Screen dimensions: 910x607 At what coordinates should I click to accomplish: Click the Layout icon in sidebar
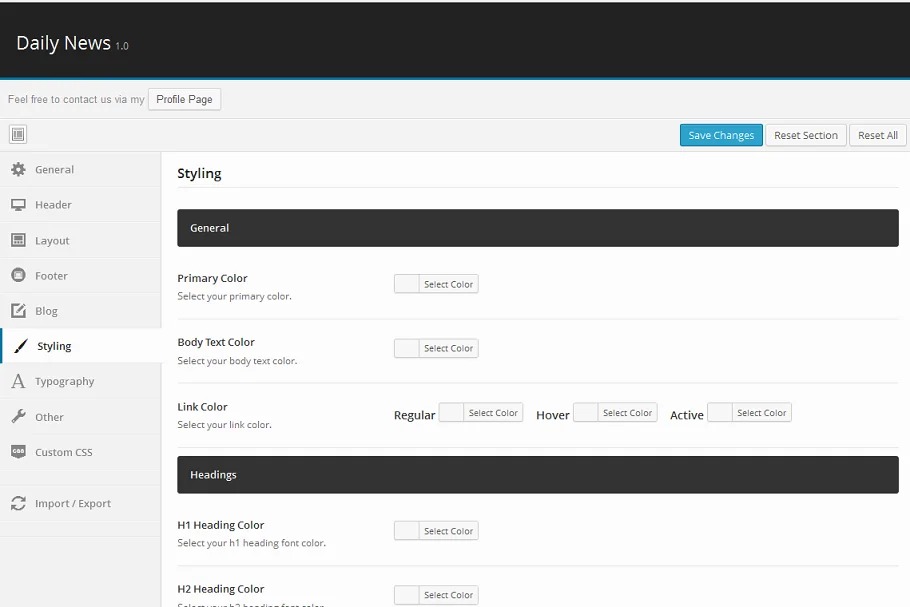[x=18, y=240]
